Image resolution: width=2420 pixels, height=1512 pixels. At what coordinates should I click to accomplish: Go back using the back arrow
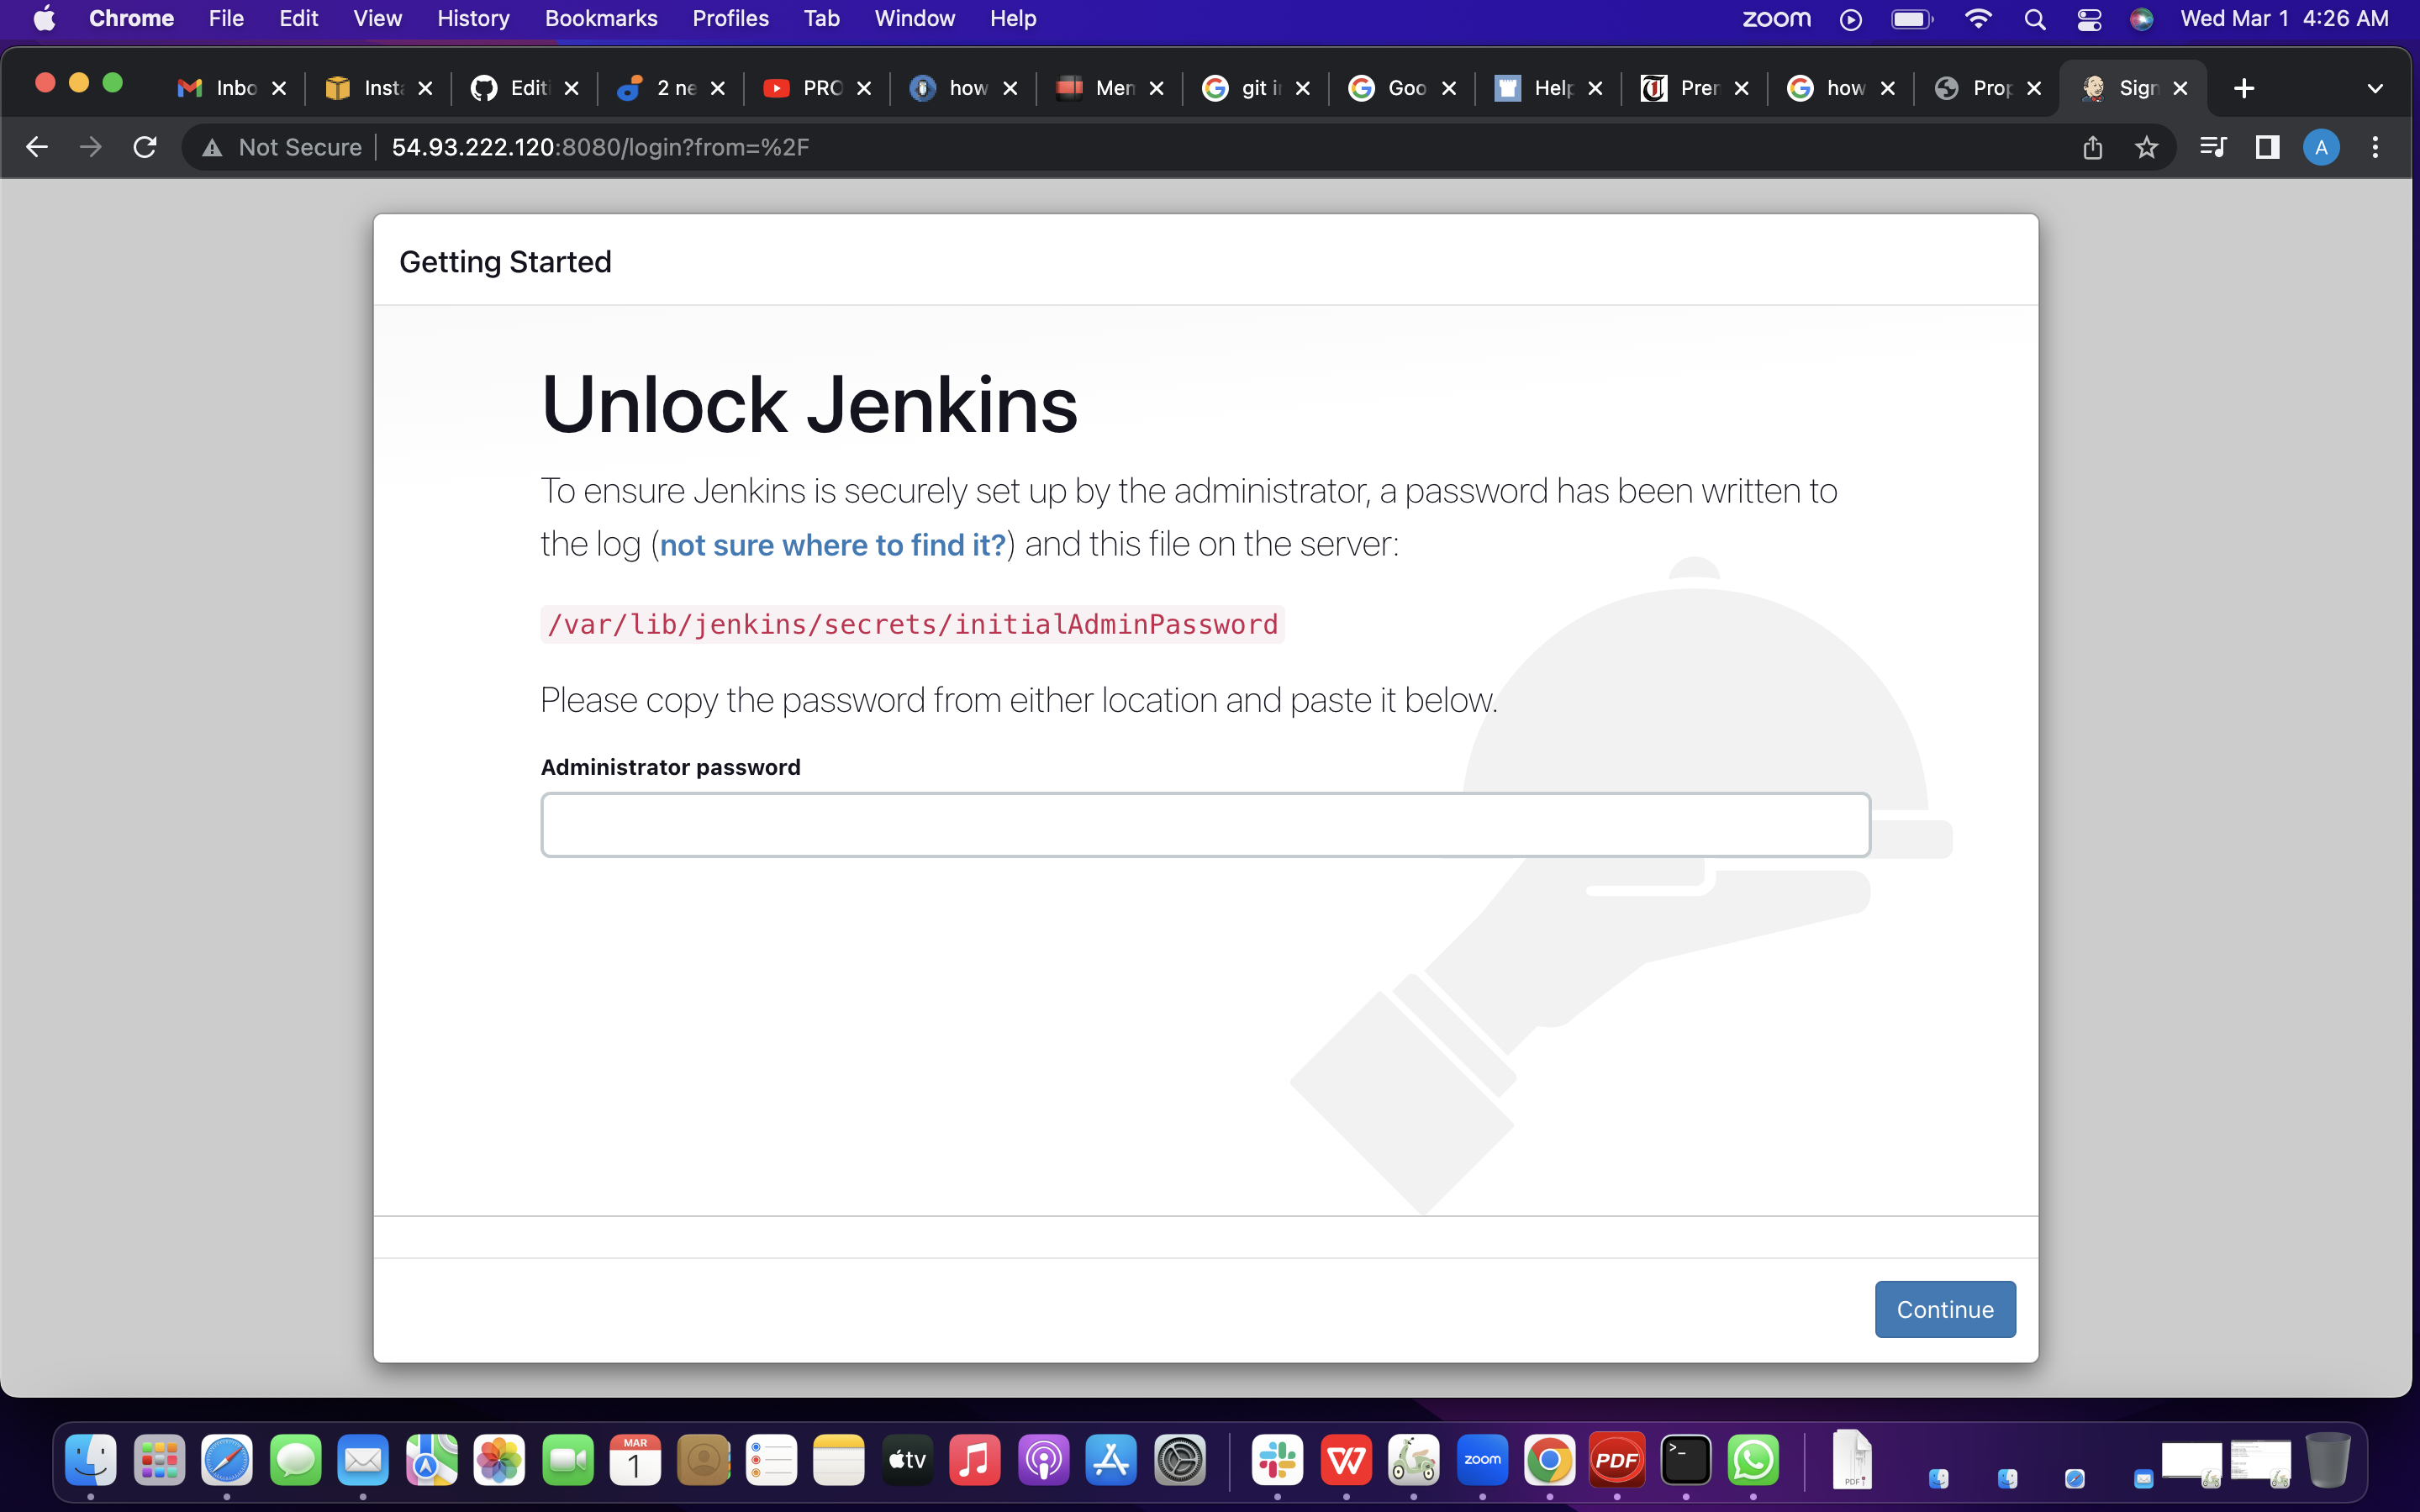pos(37,147)
